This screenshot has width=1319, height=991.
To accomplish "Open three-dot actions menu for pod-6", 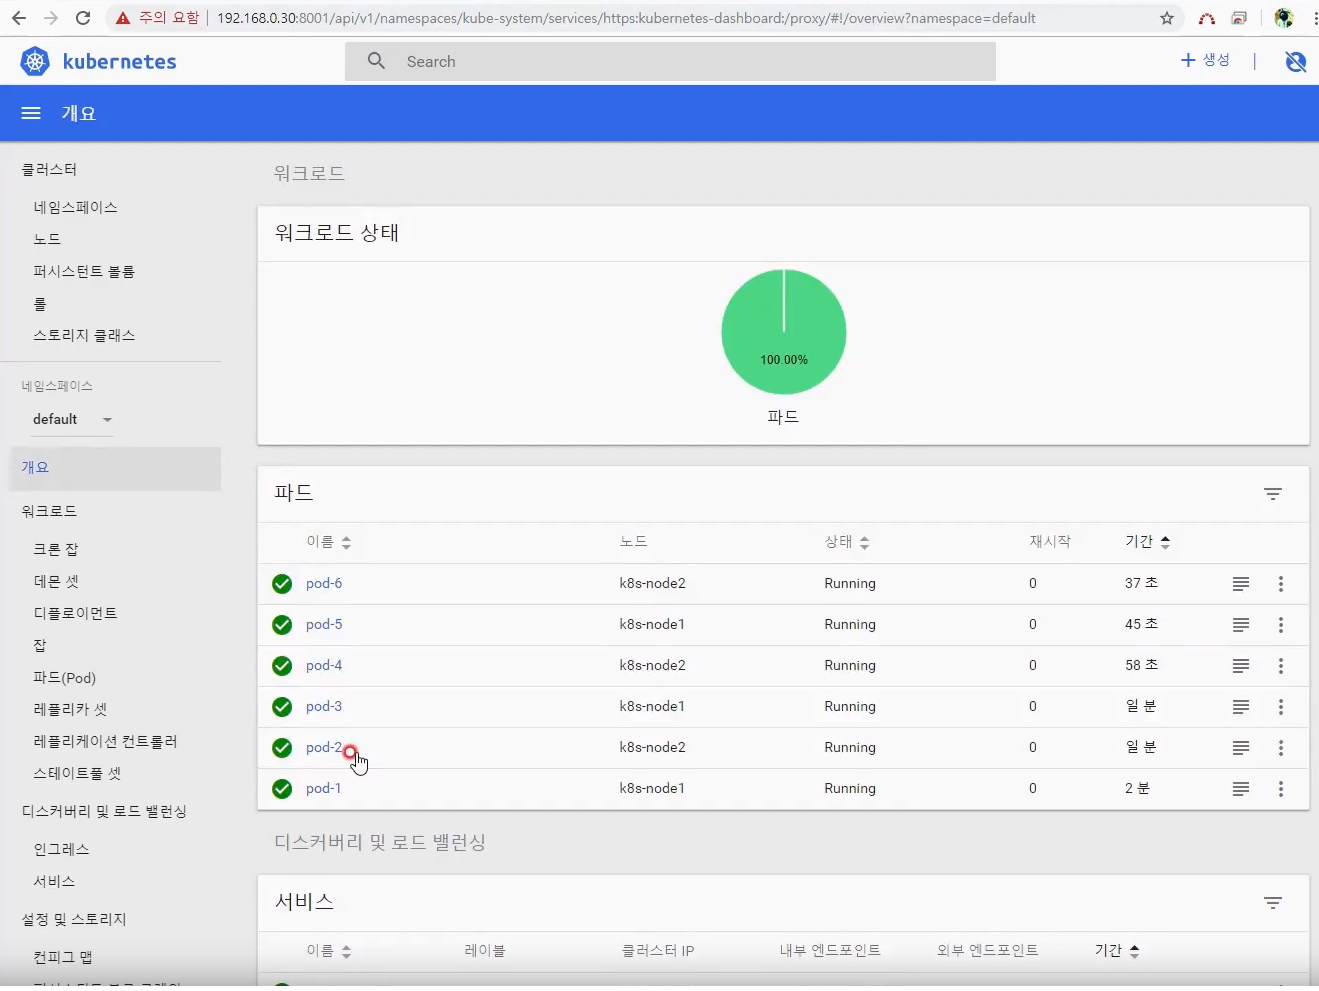I will [1280, 584].
